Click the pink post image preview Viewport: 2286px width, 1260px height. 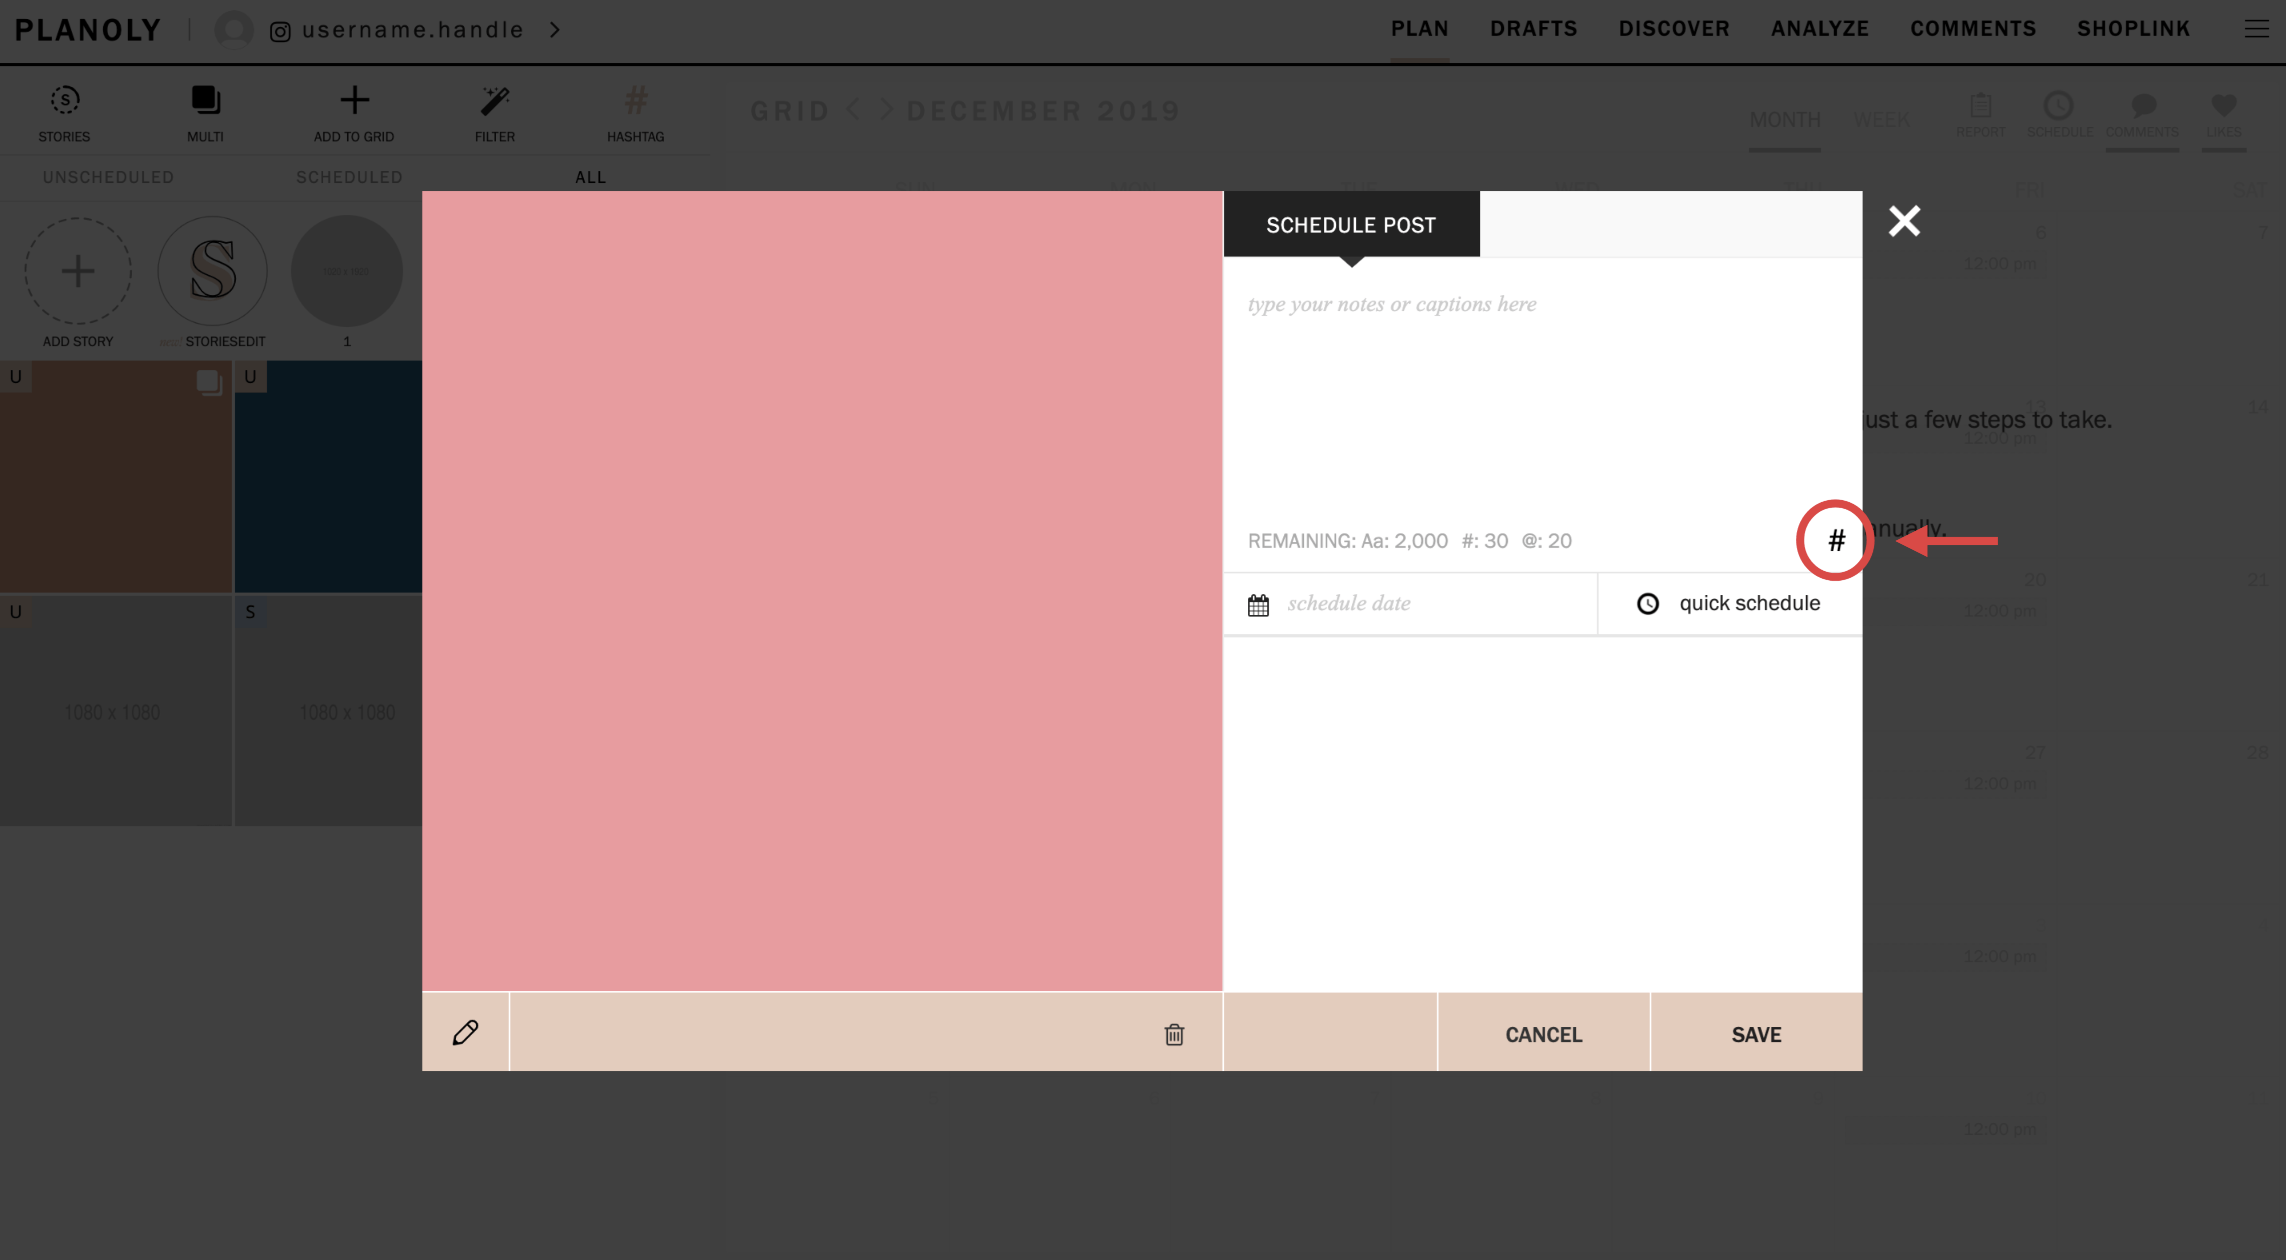pos(822,591)
